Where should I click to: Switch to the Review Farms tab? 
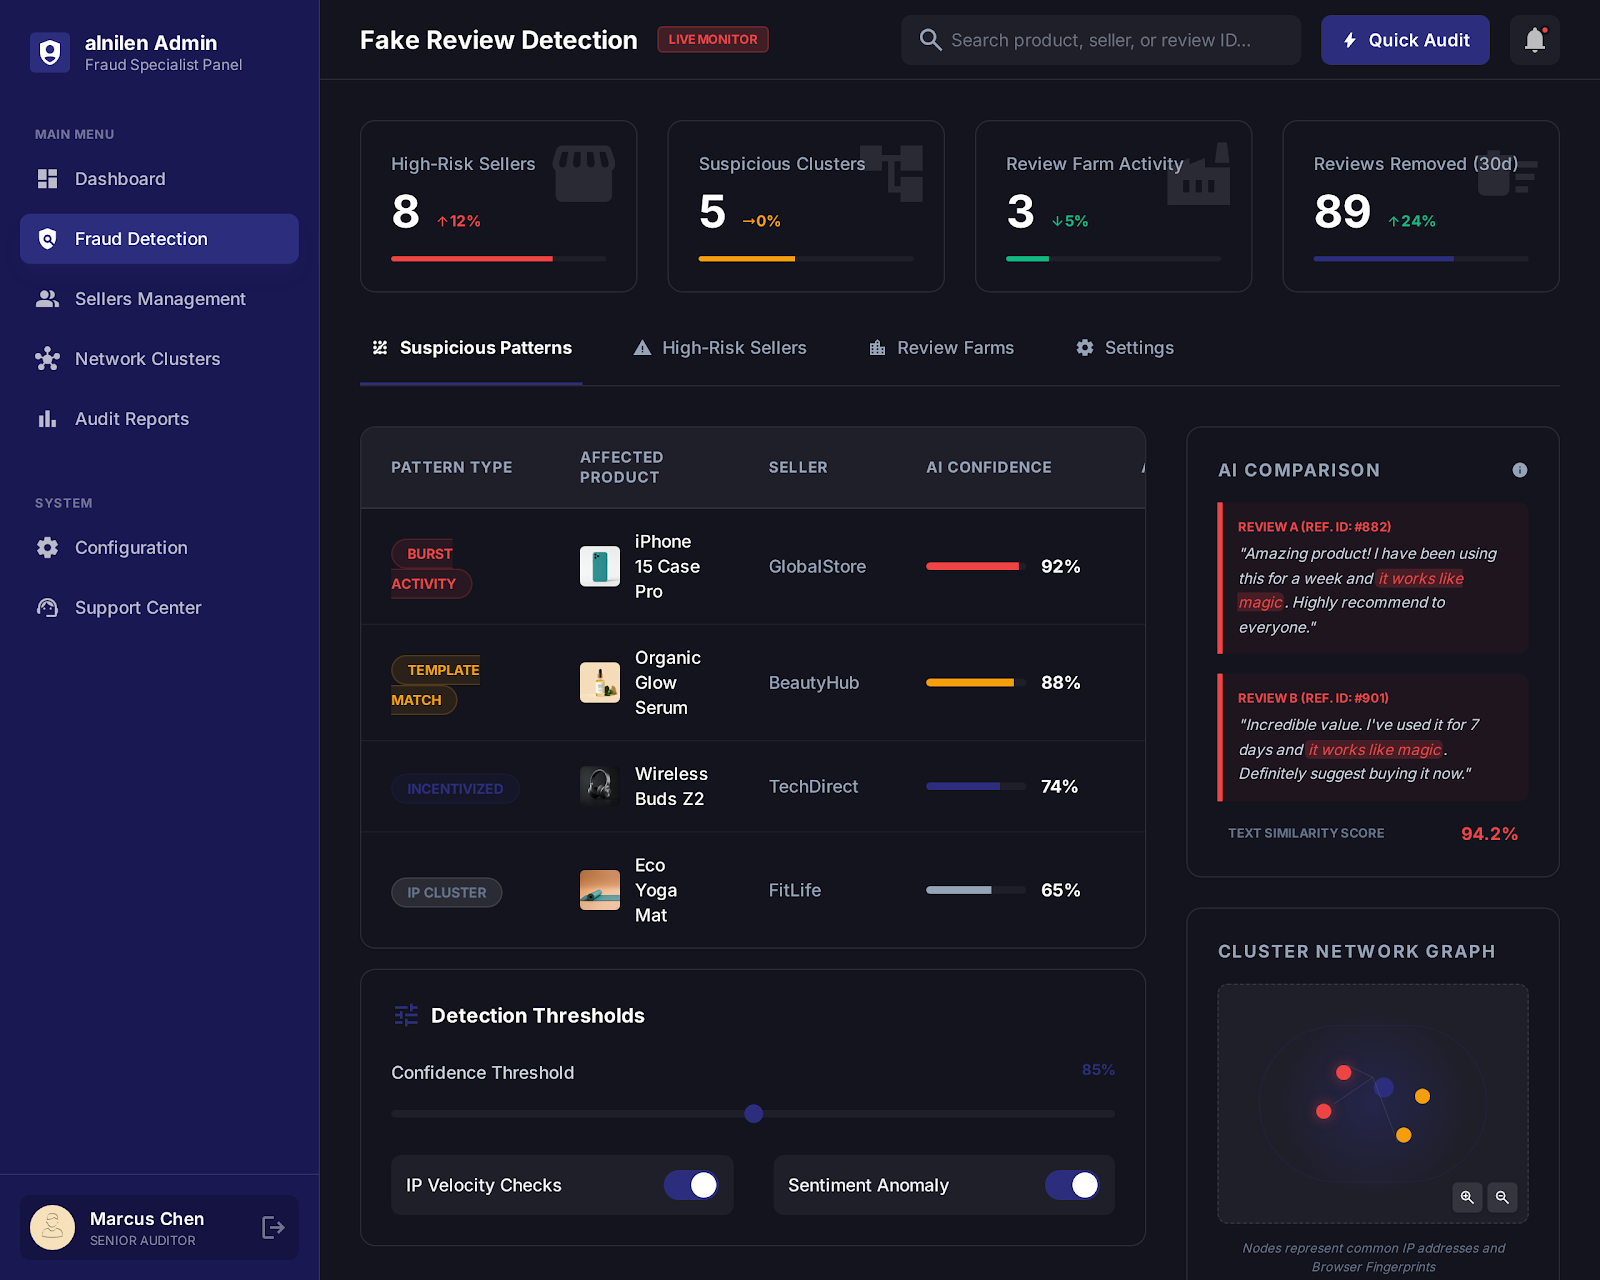(x=955, y=347)
